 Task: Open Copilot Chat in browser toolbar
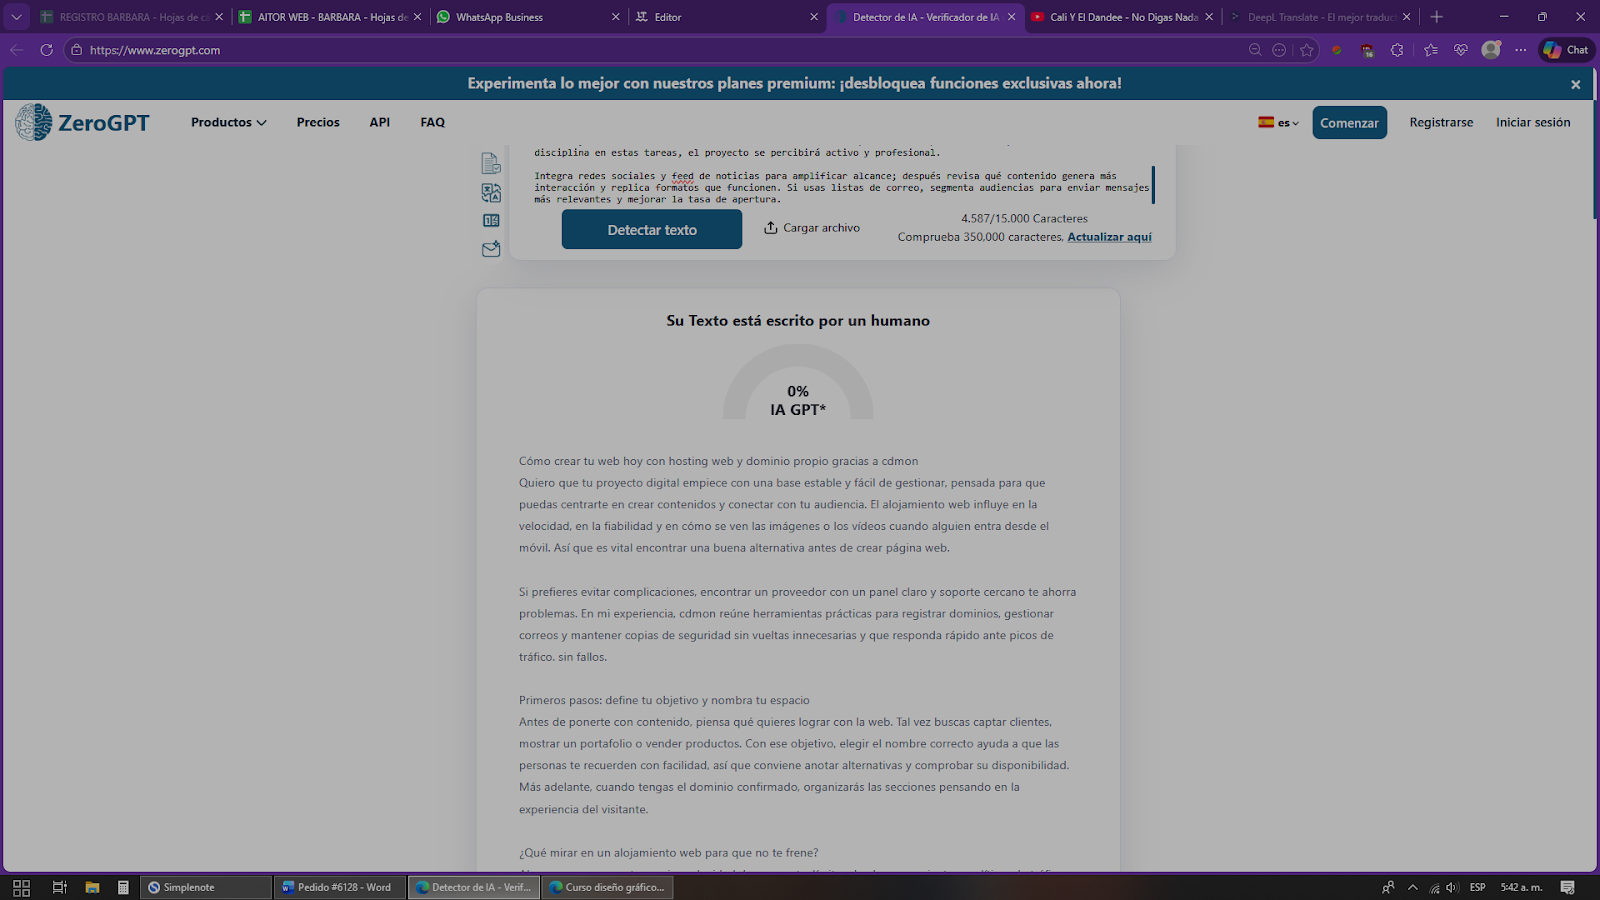click(1565, 50)
